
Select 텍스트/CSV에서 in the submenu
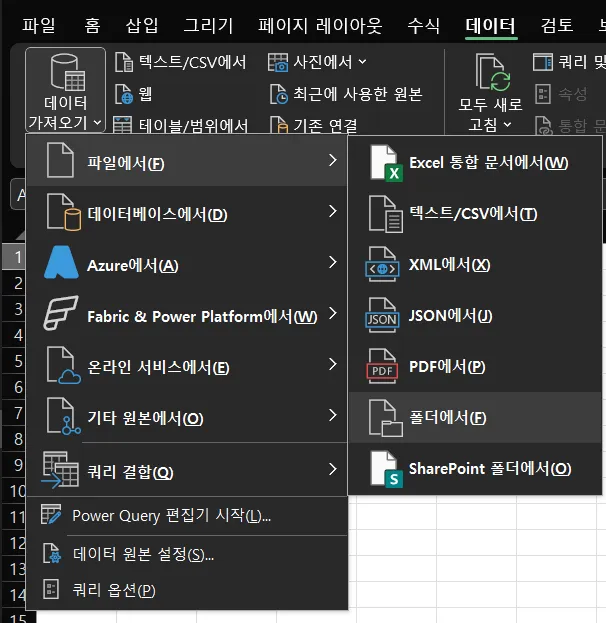point(473,214)
